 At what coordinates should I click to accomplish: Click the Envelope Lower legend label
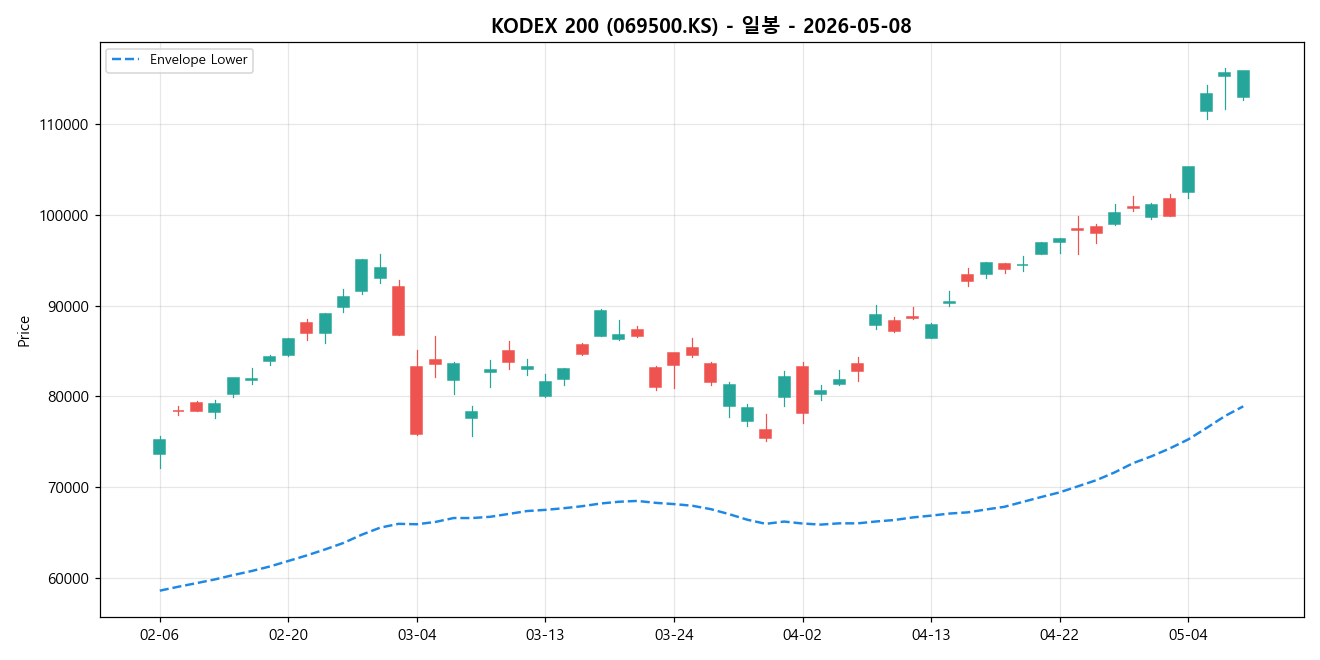(198, 60)
